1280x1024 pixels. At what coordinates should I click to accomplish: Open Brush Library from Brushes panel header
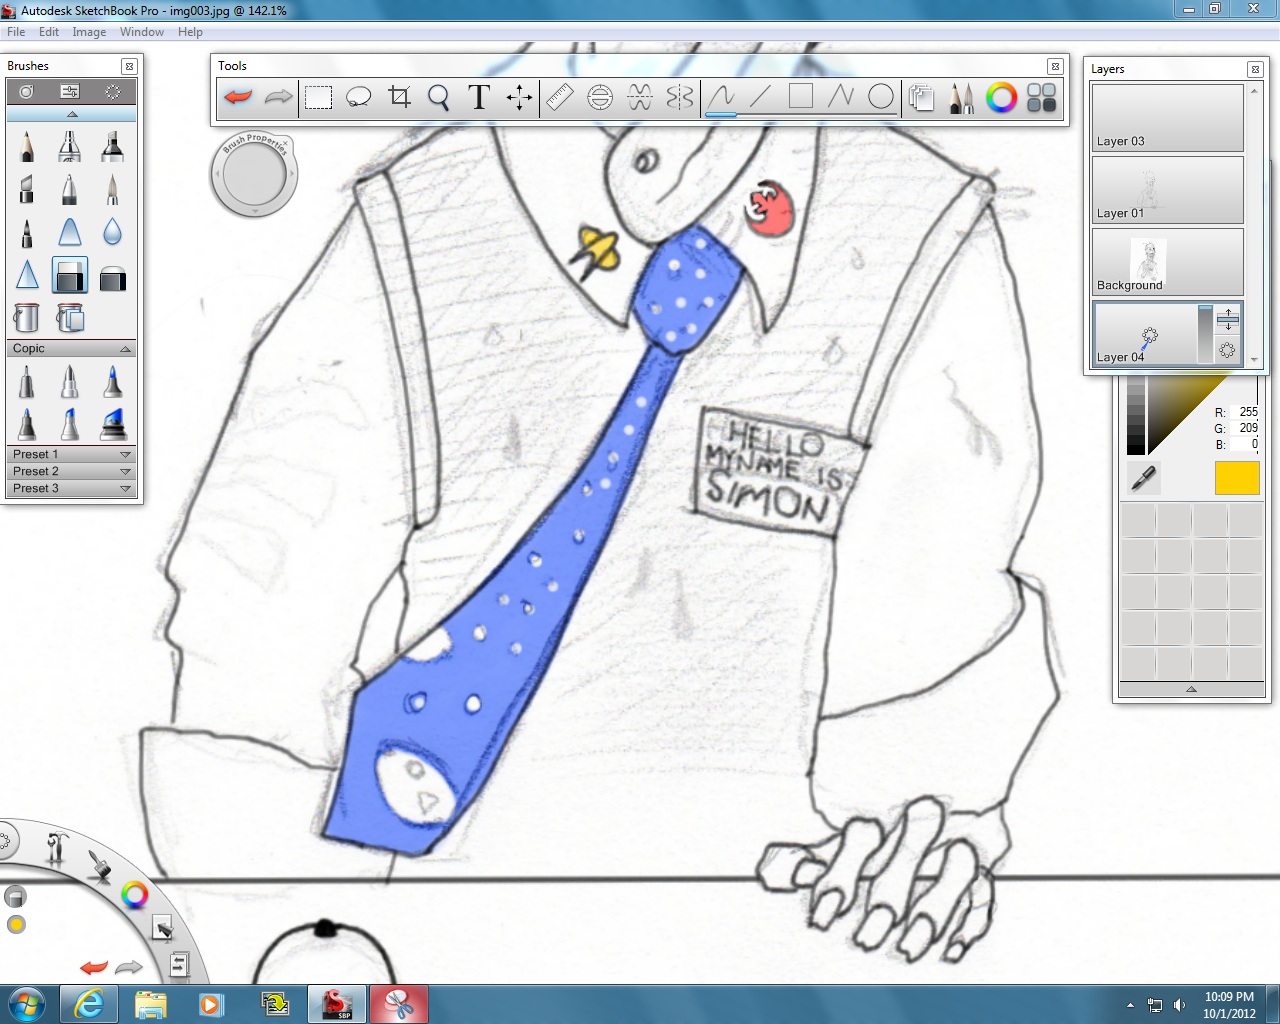(26, 91)
